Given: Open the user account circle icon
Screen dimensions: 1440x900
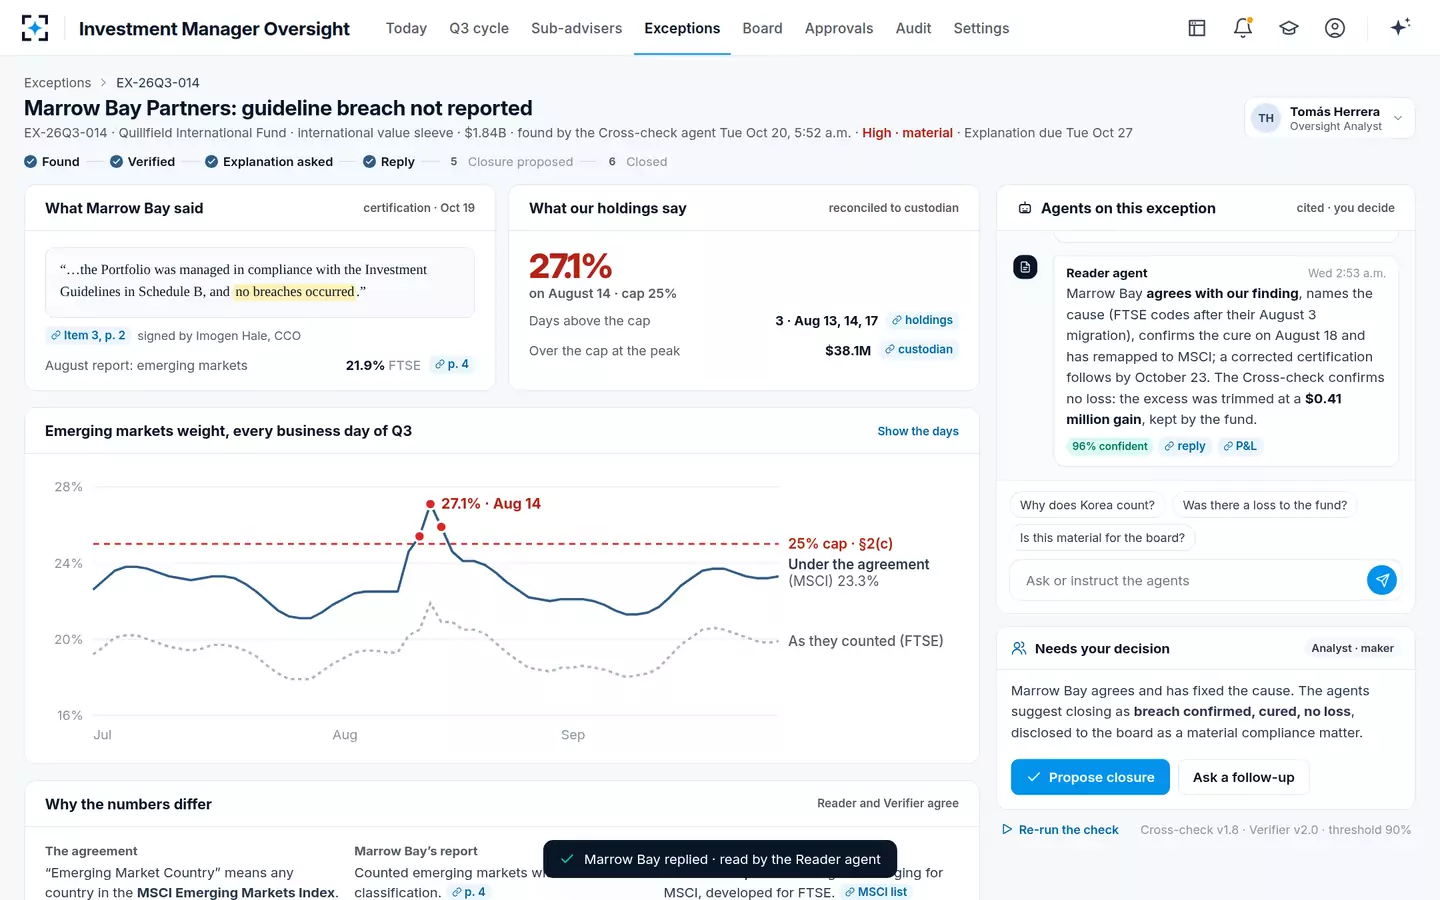Looking at the screenshot, I should click(1335, 28).
